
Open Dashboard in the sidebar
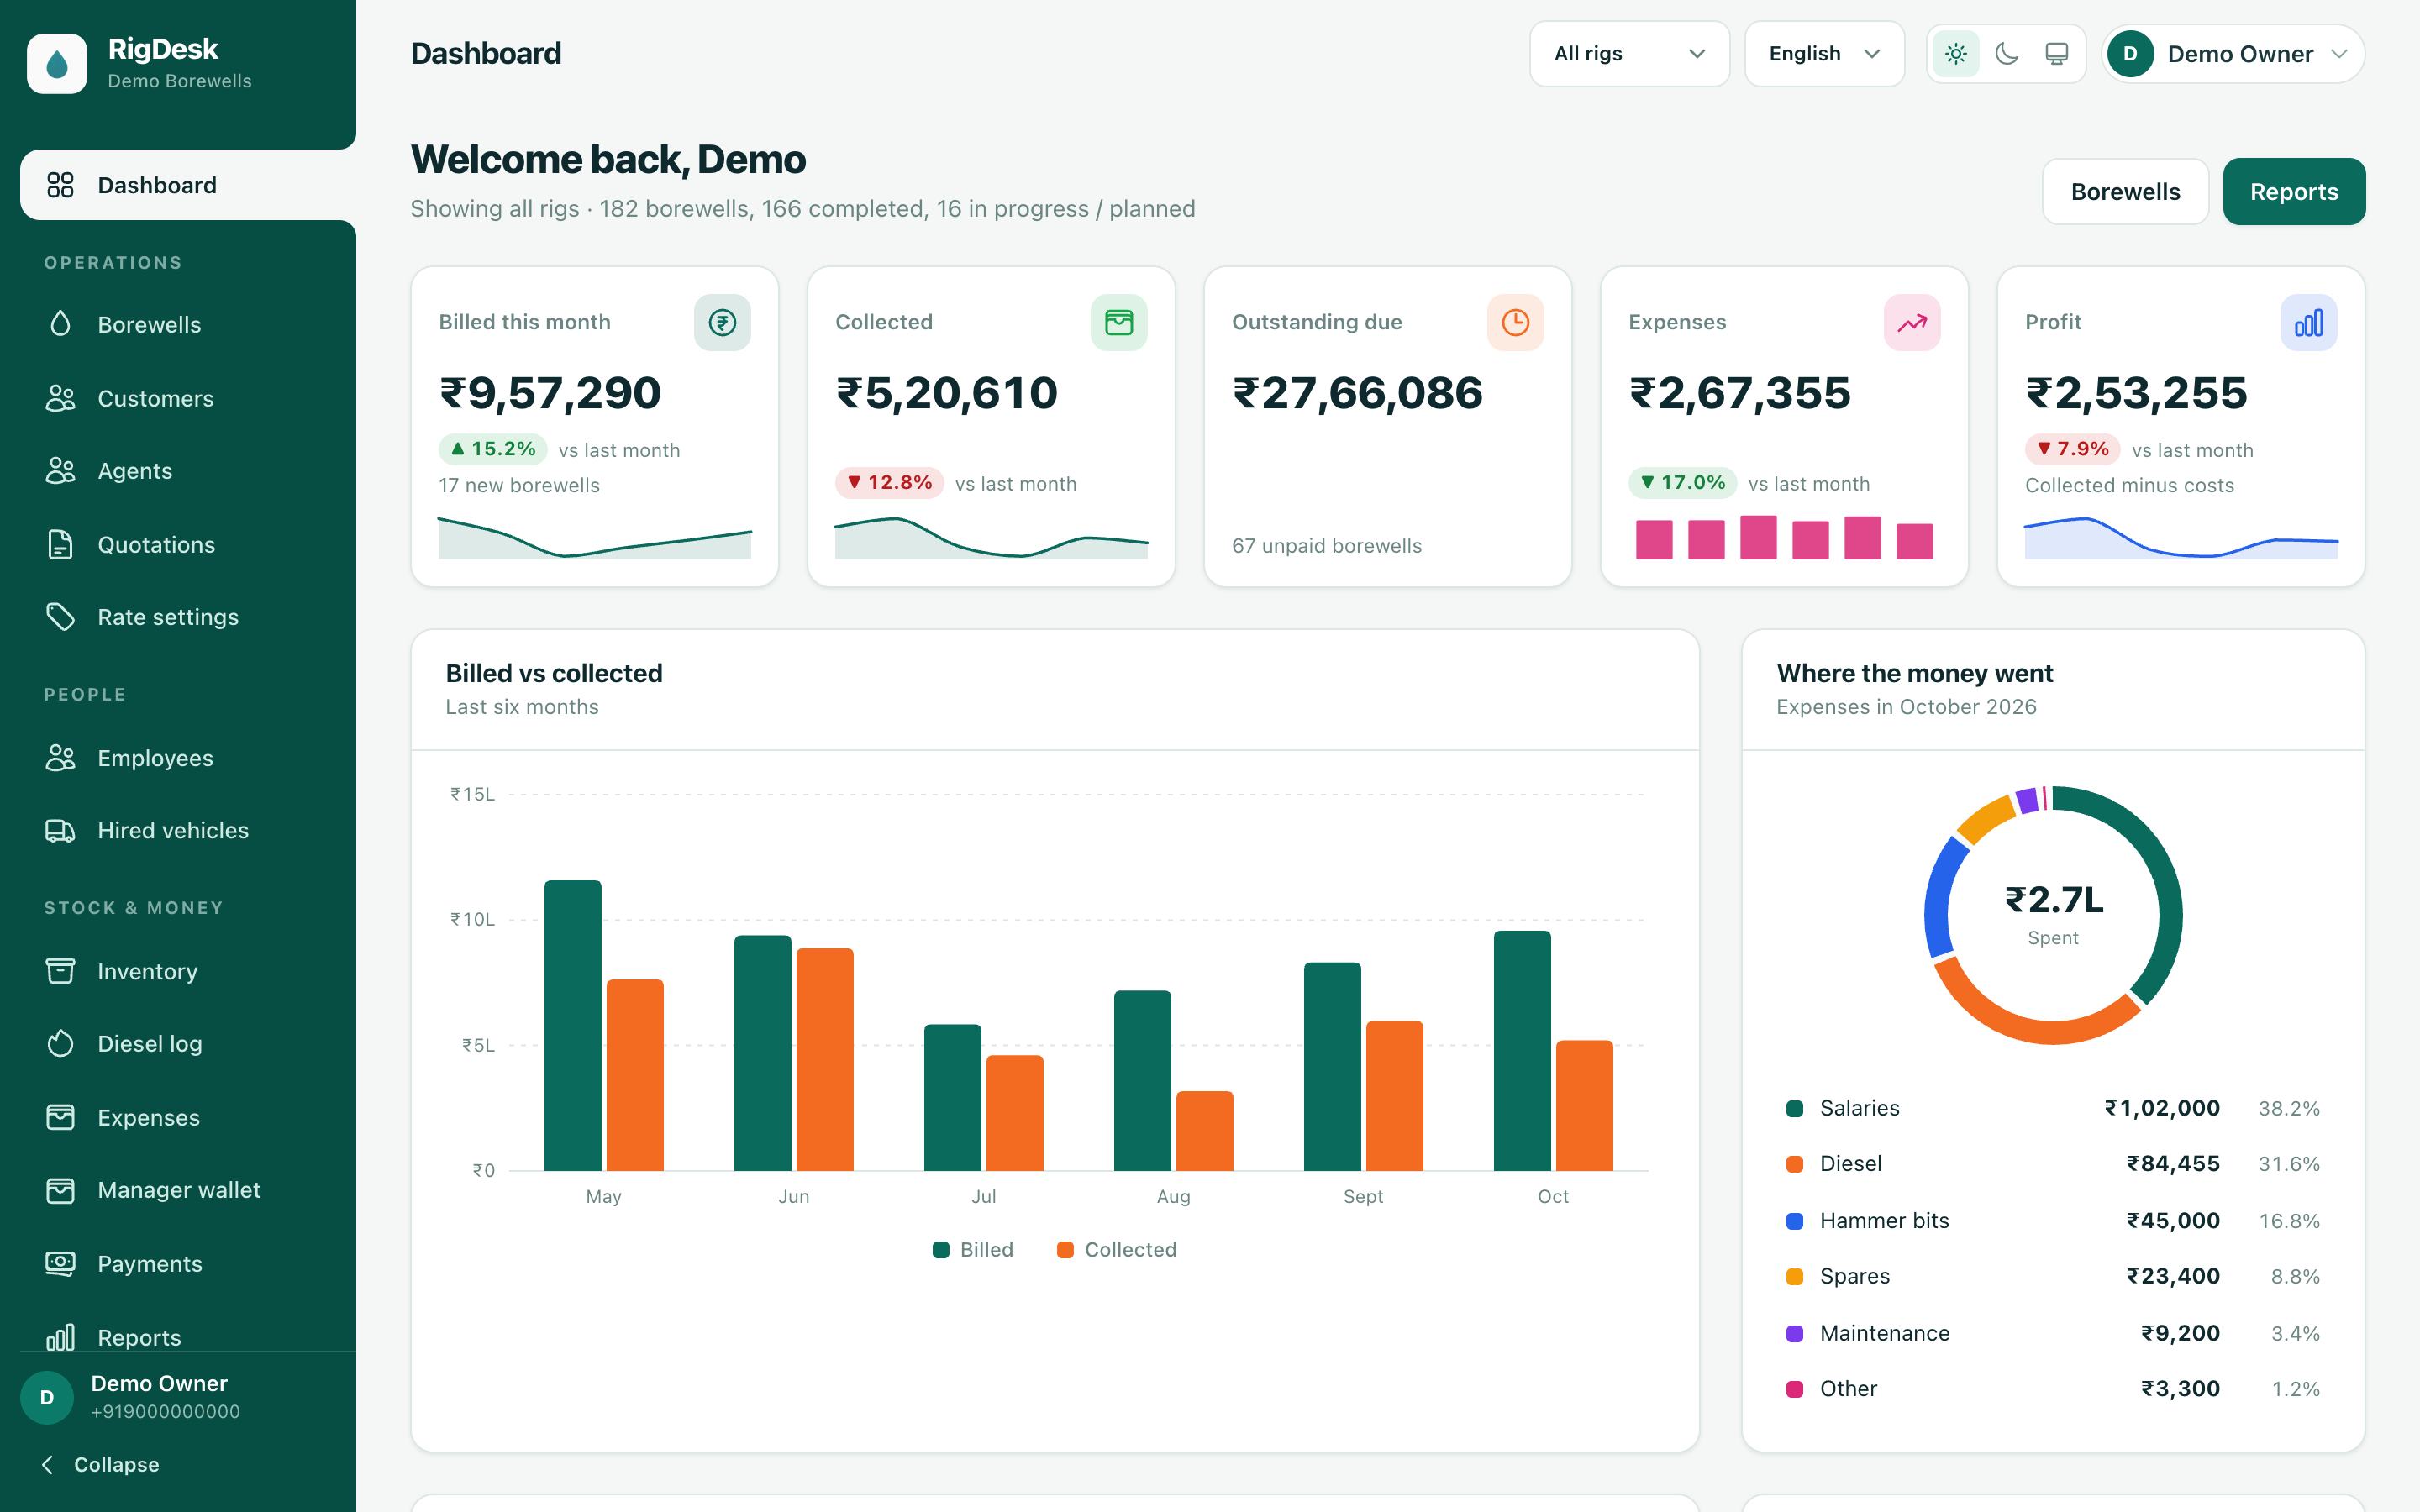188,185
